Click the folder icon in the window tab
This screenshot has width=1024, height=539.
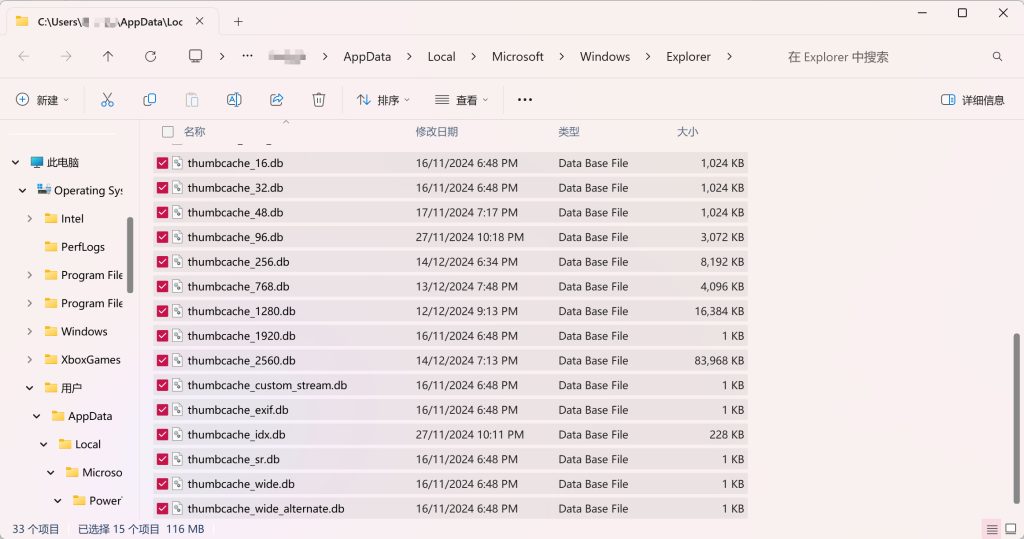[22, 22]
